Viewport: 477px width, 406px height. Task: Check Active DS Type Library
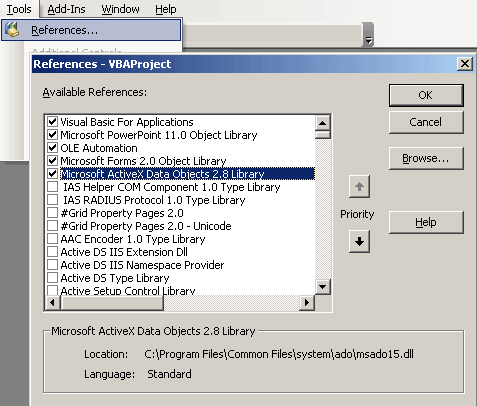pos(52,278)
